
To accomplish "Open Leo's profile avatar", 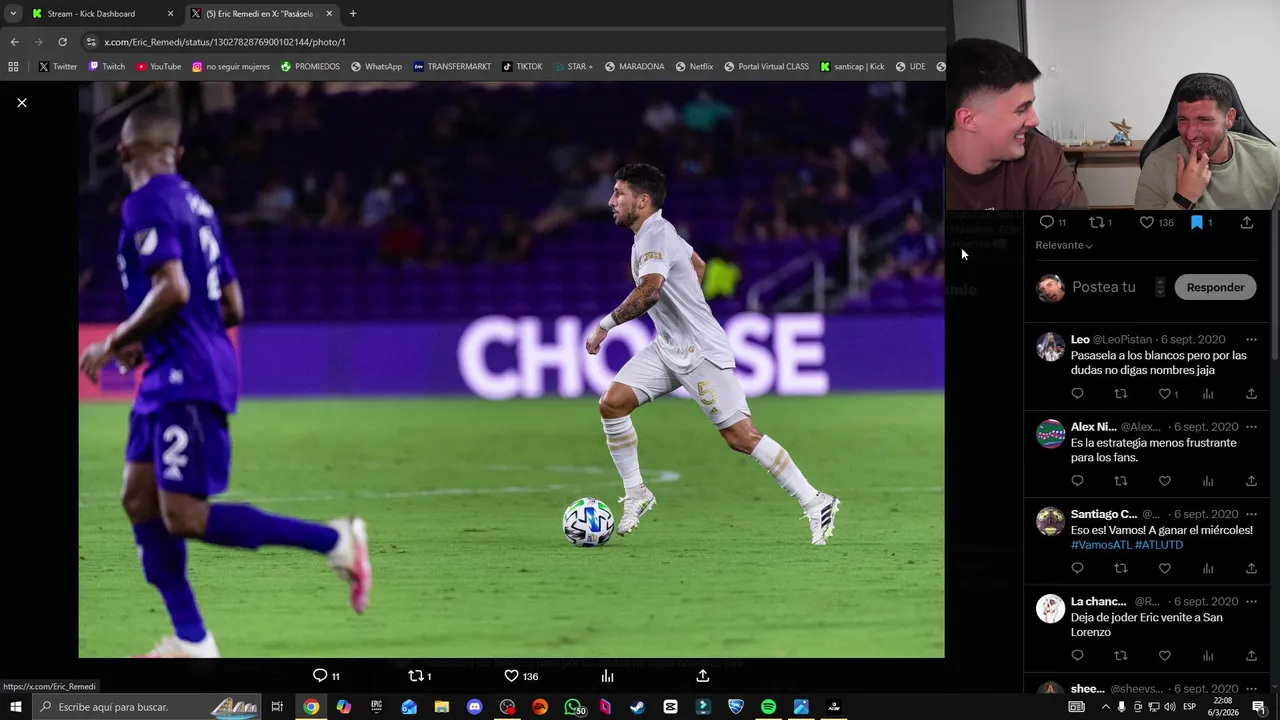I will [x=1050, y=347].
